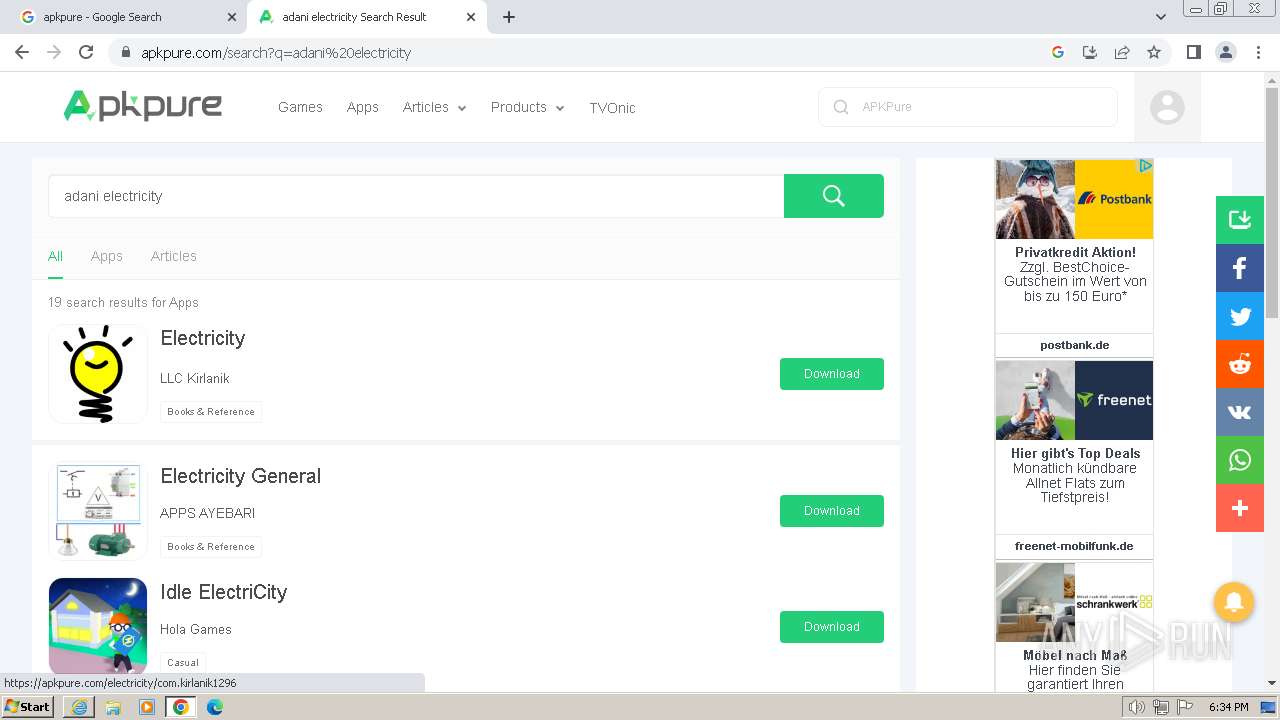Screen dimensions: 1280x720
Task: Click the site lock icon
Action: pyautogui.click(x=126, y=52)
